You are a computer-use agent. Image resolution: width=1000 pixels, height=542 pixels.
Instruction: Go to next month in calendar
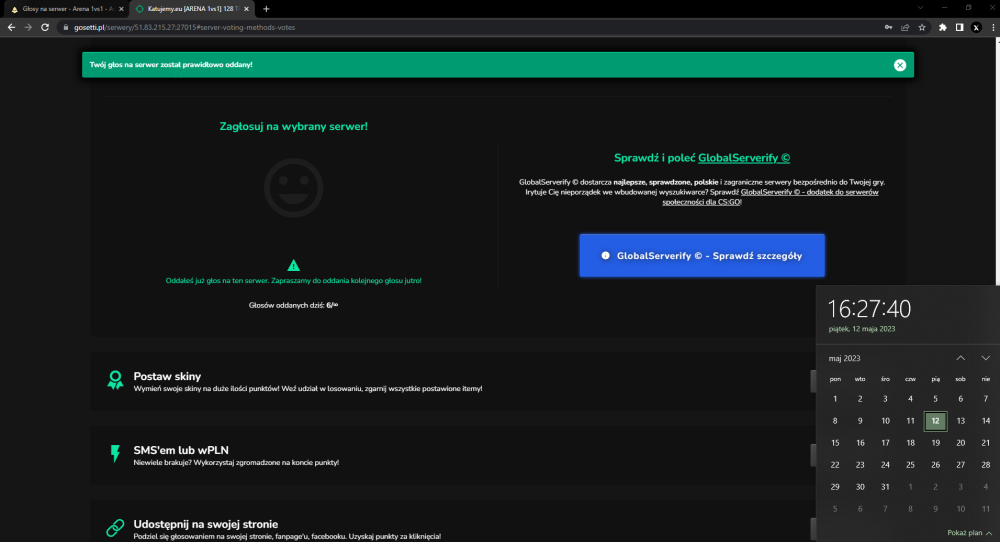tap(985, 358)
